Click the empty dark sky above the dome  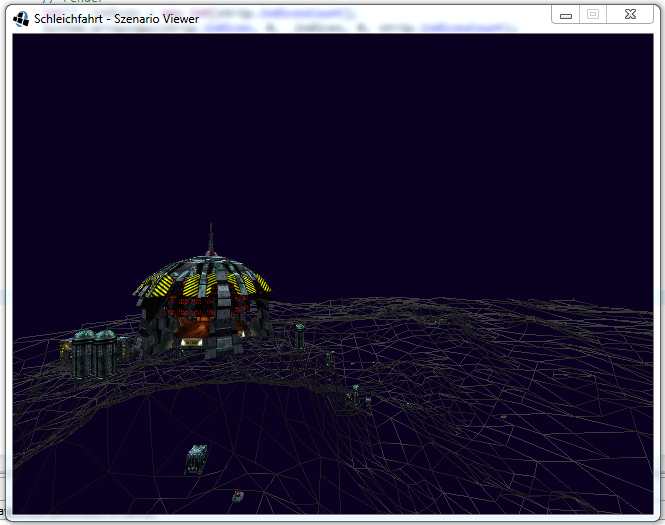click(330, 130)
